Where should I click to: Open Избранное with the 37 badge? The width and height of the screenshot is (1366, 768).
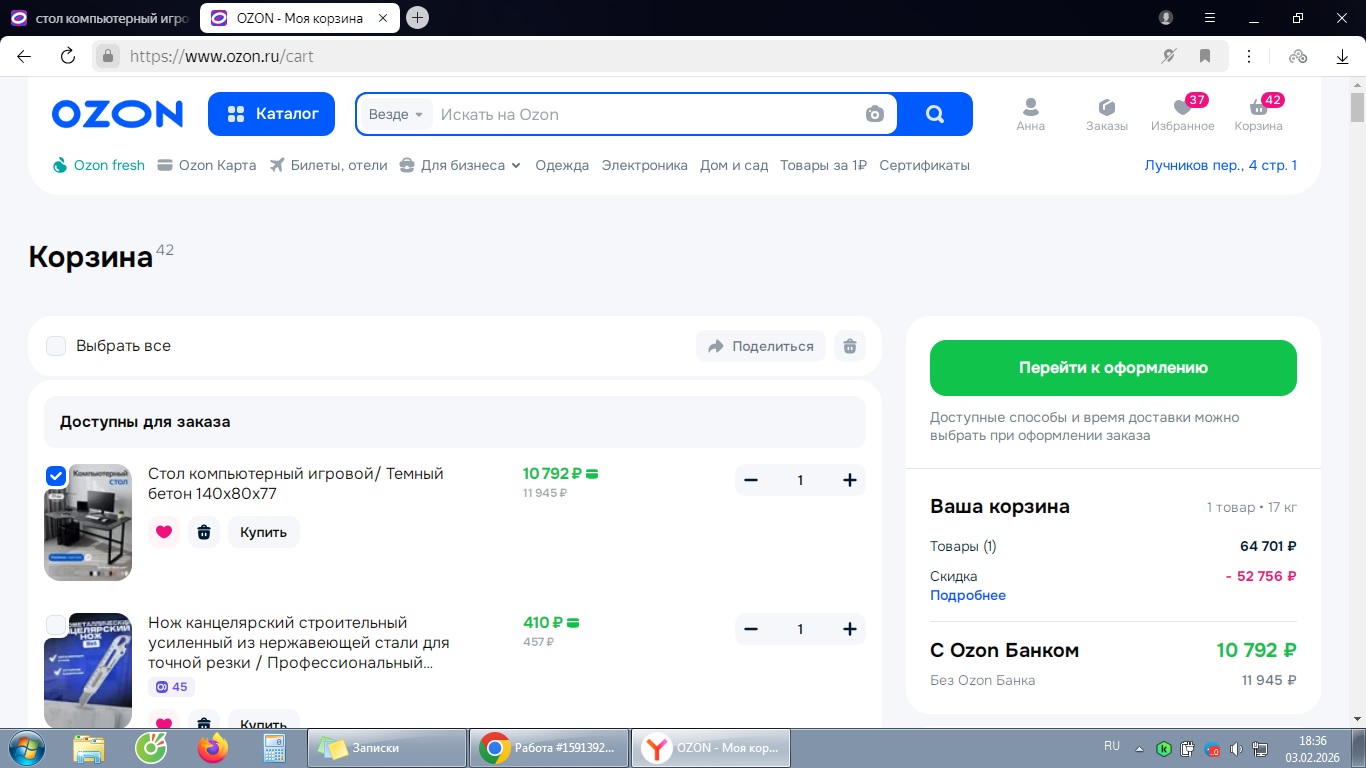tap(1183, 114)
